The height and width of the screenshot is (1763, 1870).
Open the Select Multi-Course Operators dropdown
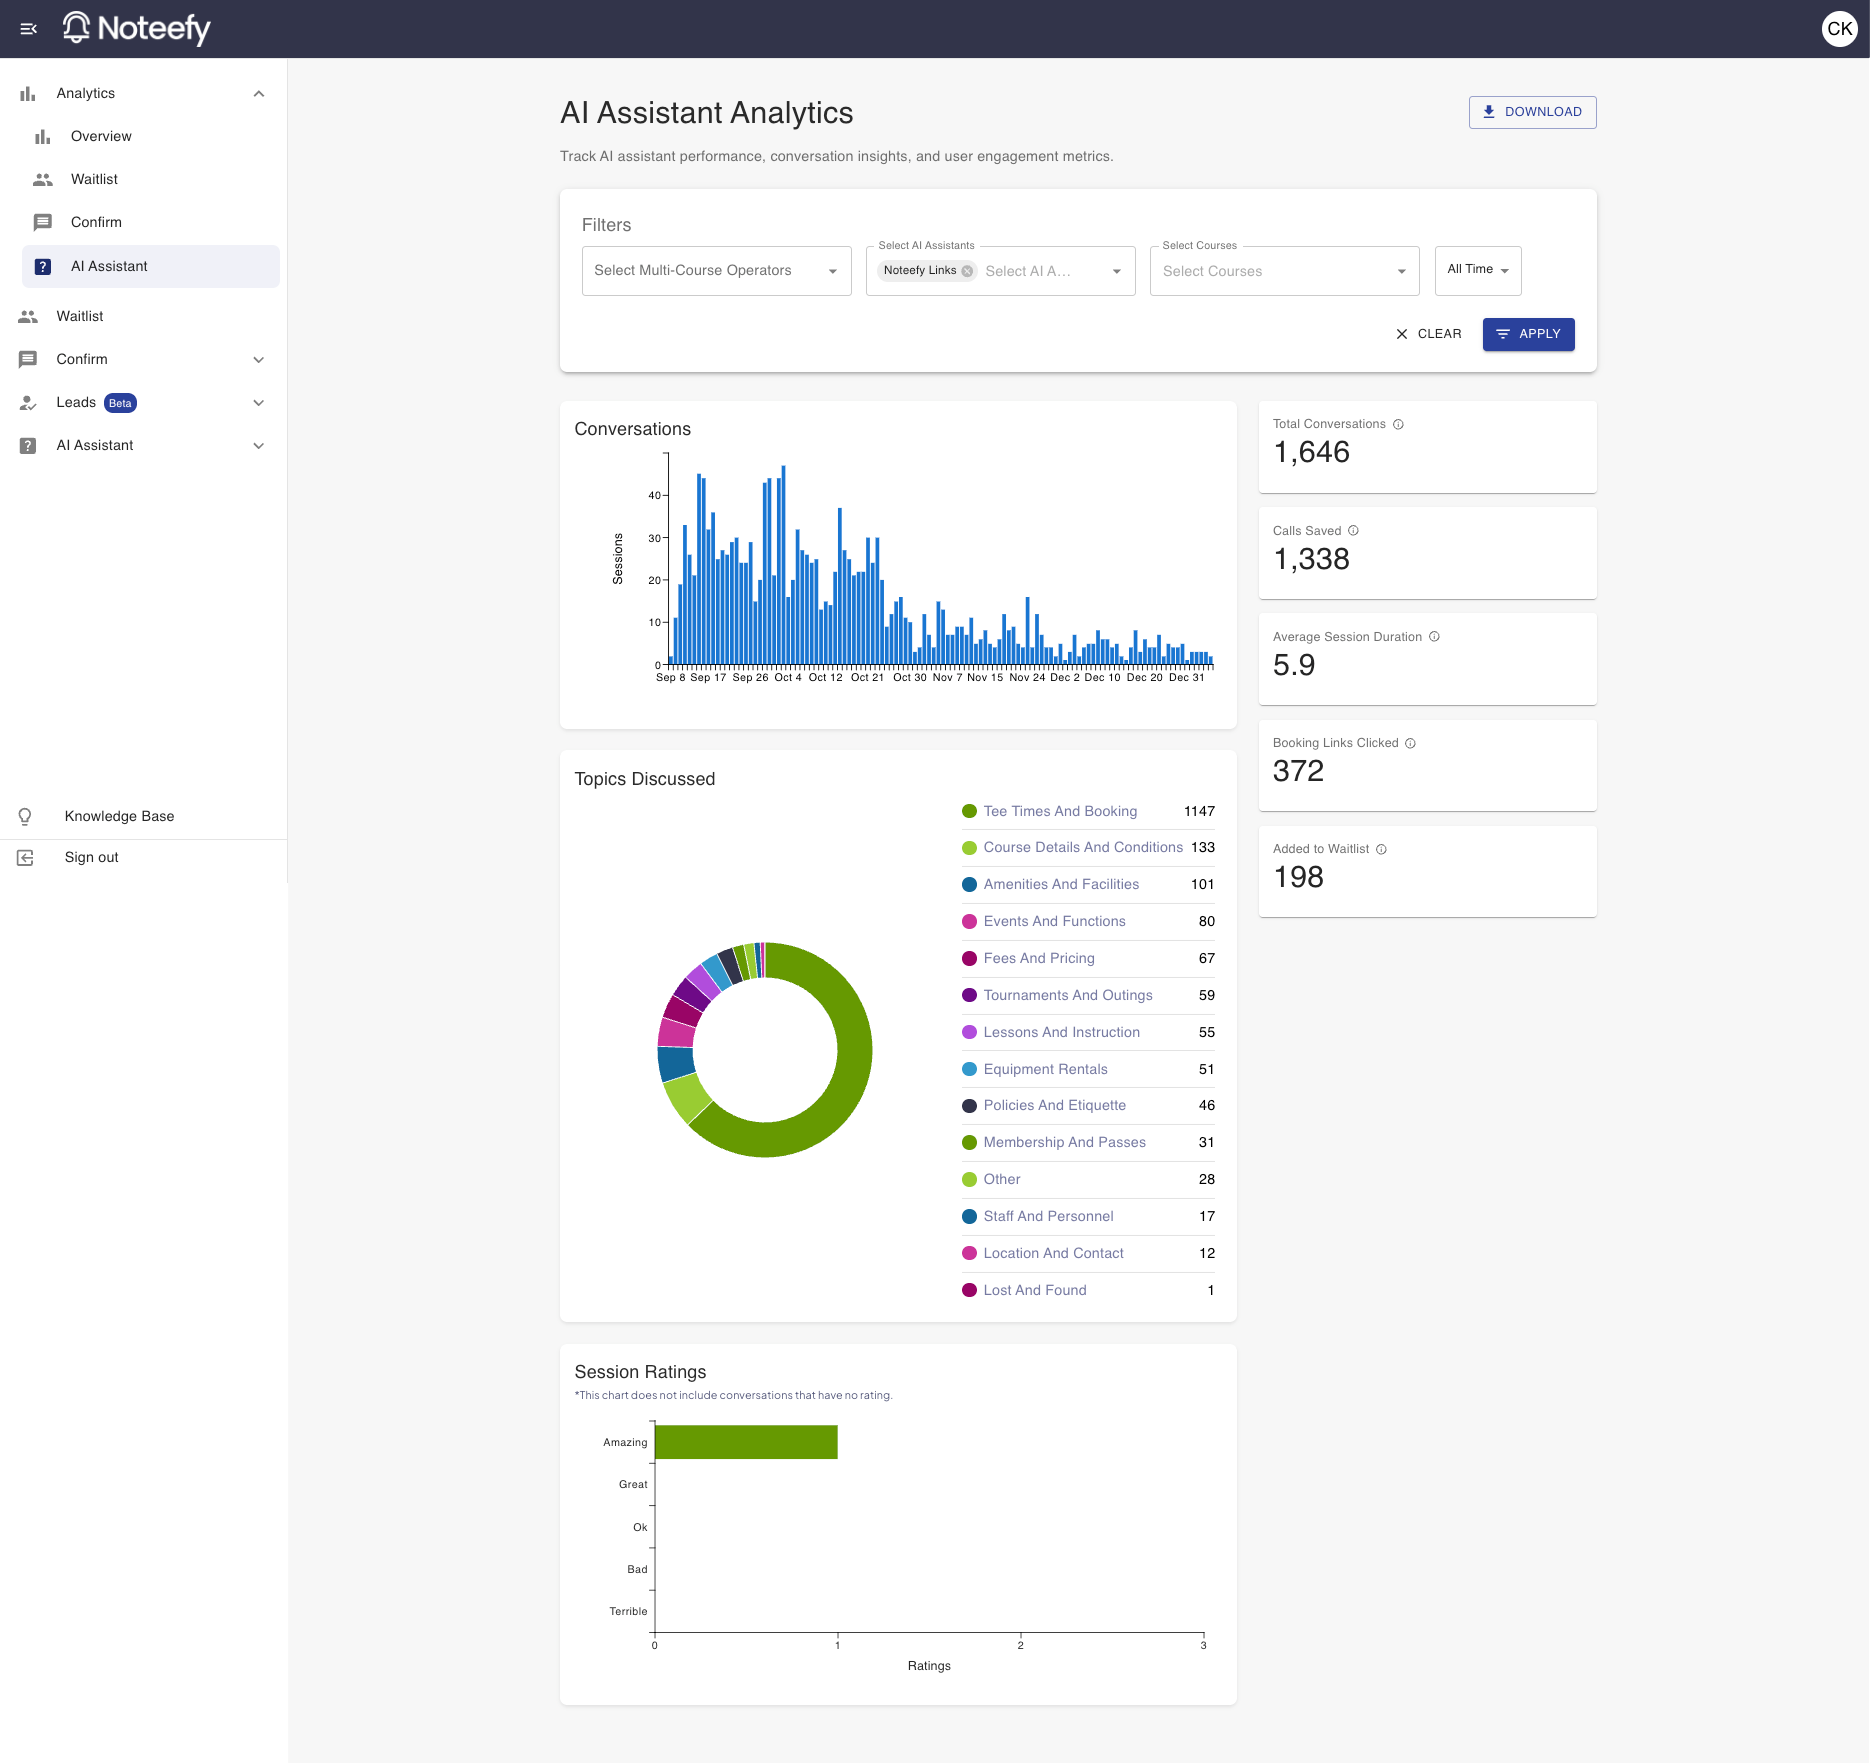coord(716,271)
